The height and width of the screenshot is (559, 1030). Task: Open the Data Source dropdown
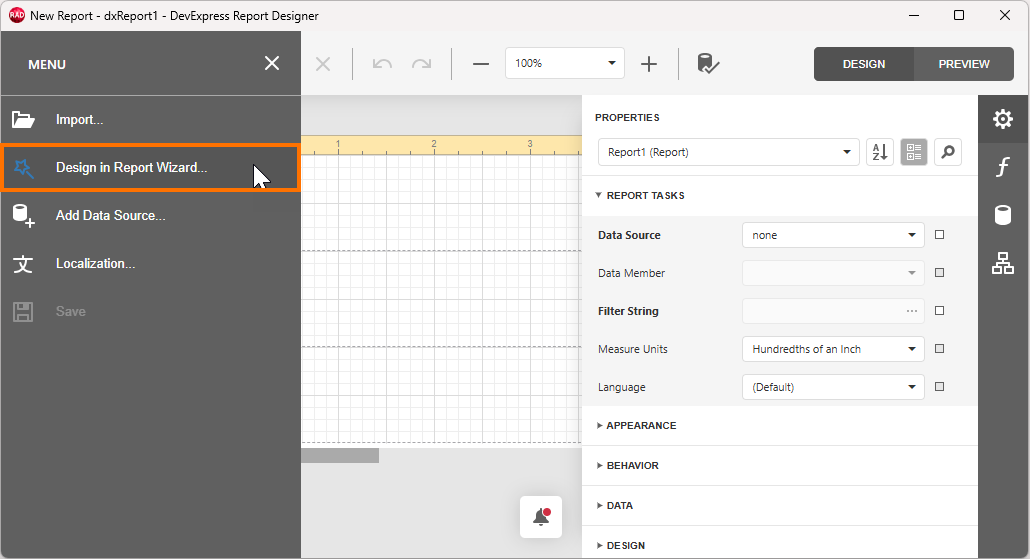pos(833,235)
